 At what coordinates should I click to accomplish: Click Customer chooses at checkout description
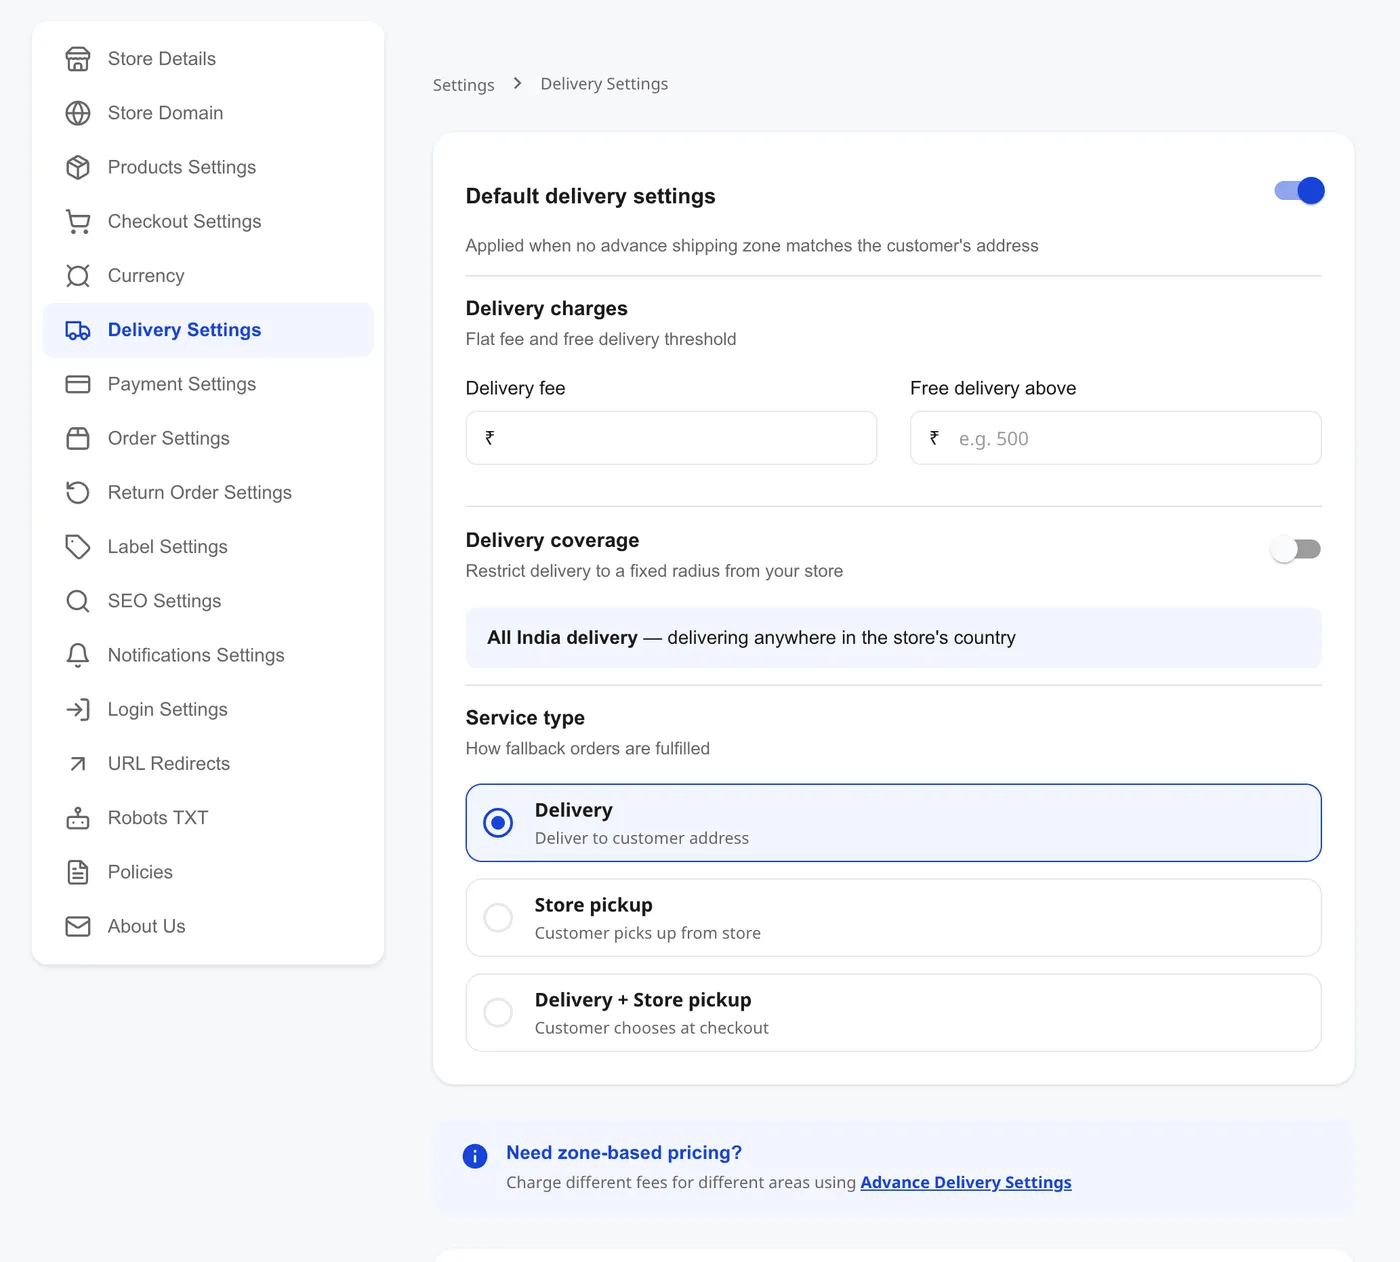pyautogui.click(x=652, y=1028)
